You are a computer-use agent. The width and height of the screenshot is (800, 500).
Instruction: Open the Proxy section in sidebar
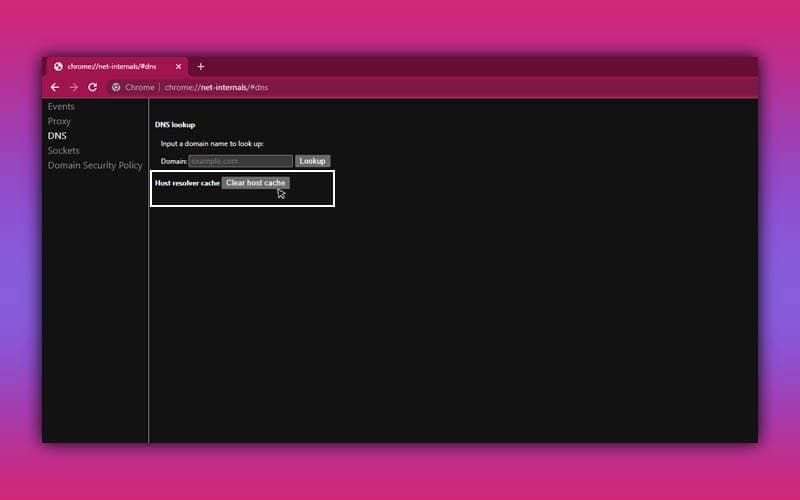point(59,121)
